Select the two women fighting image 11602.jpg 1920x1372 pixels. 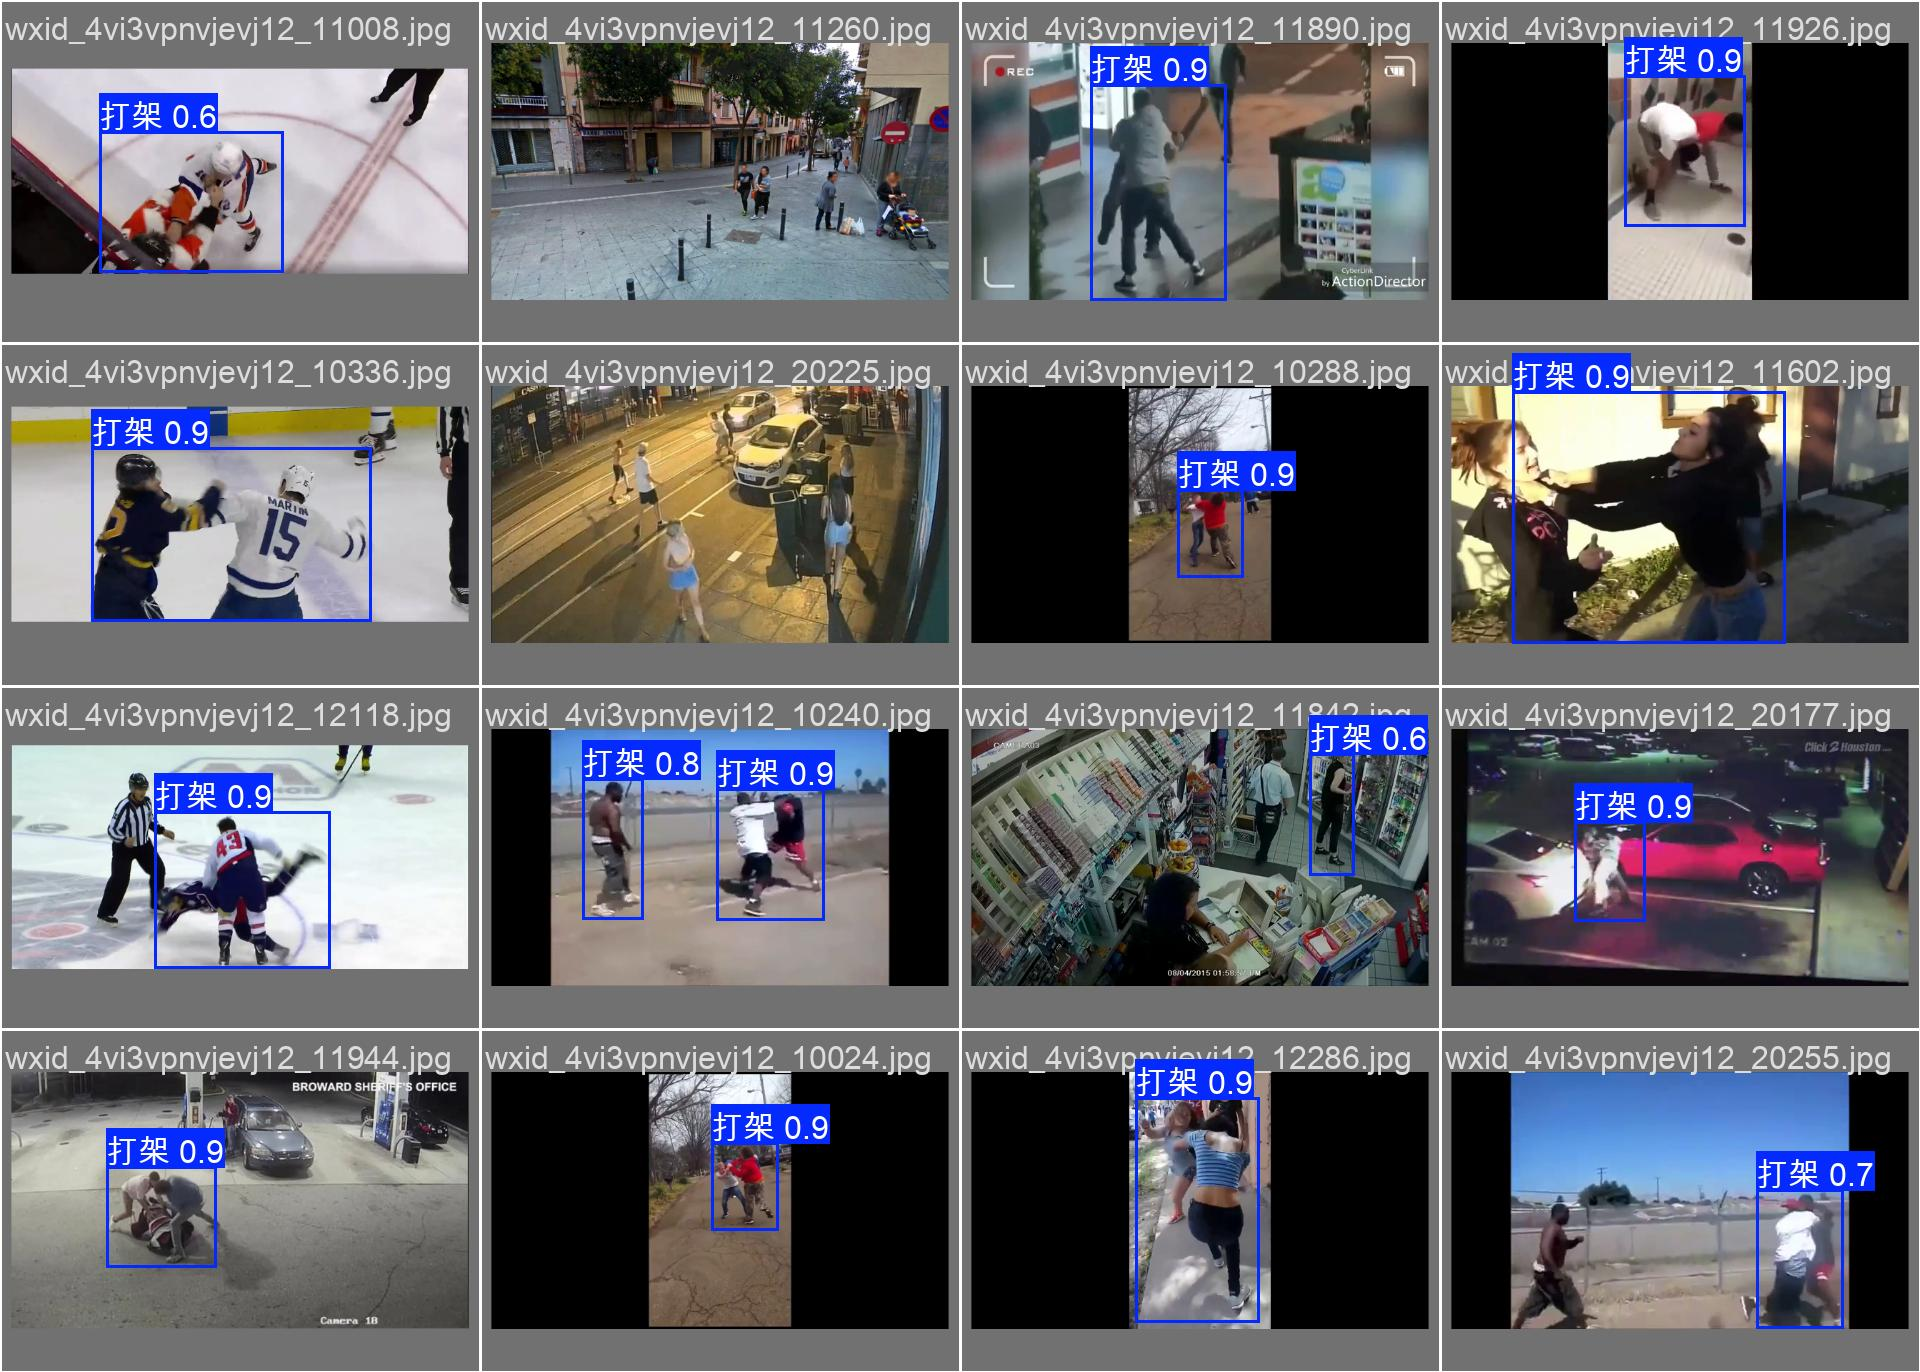pos(1679,514)
